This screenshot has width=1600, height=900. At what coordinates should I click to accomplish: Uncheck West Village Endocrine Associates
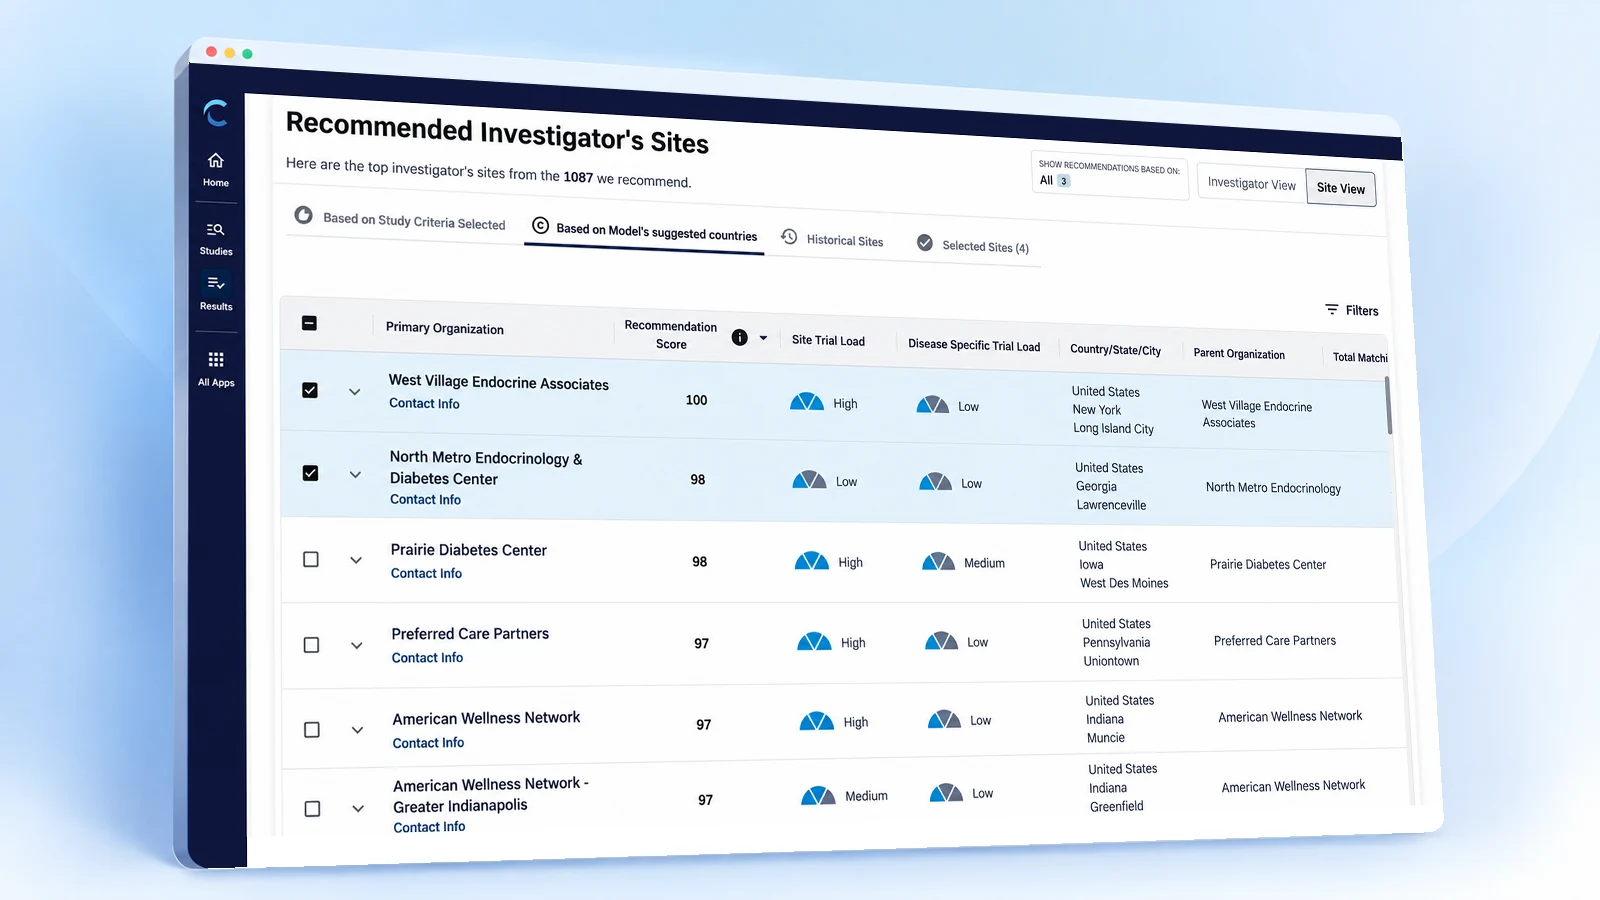pyautogui.click(x=310, y=390)
